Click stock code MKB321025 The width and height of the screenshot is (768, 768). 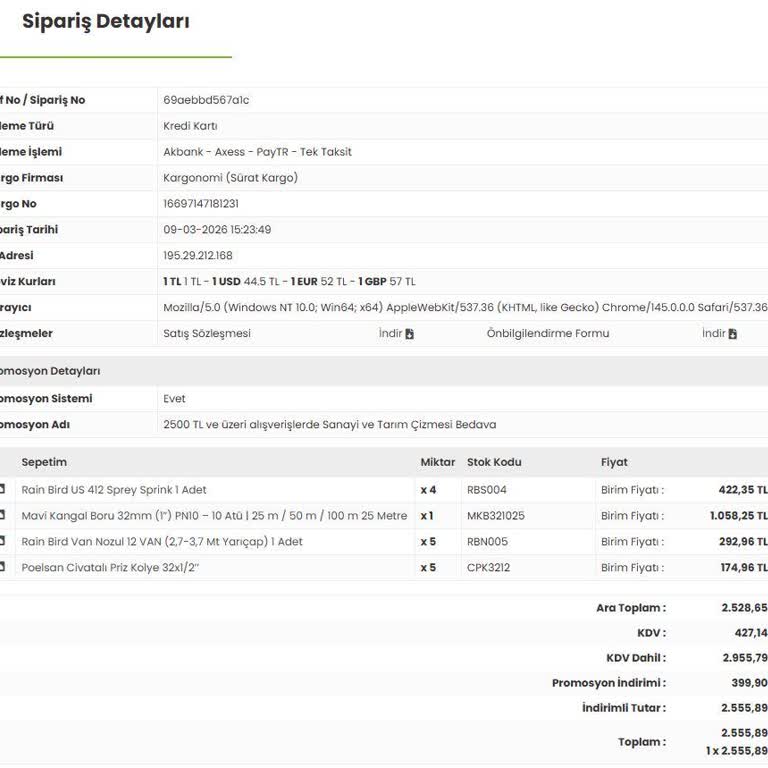coord(495,516)
